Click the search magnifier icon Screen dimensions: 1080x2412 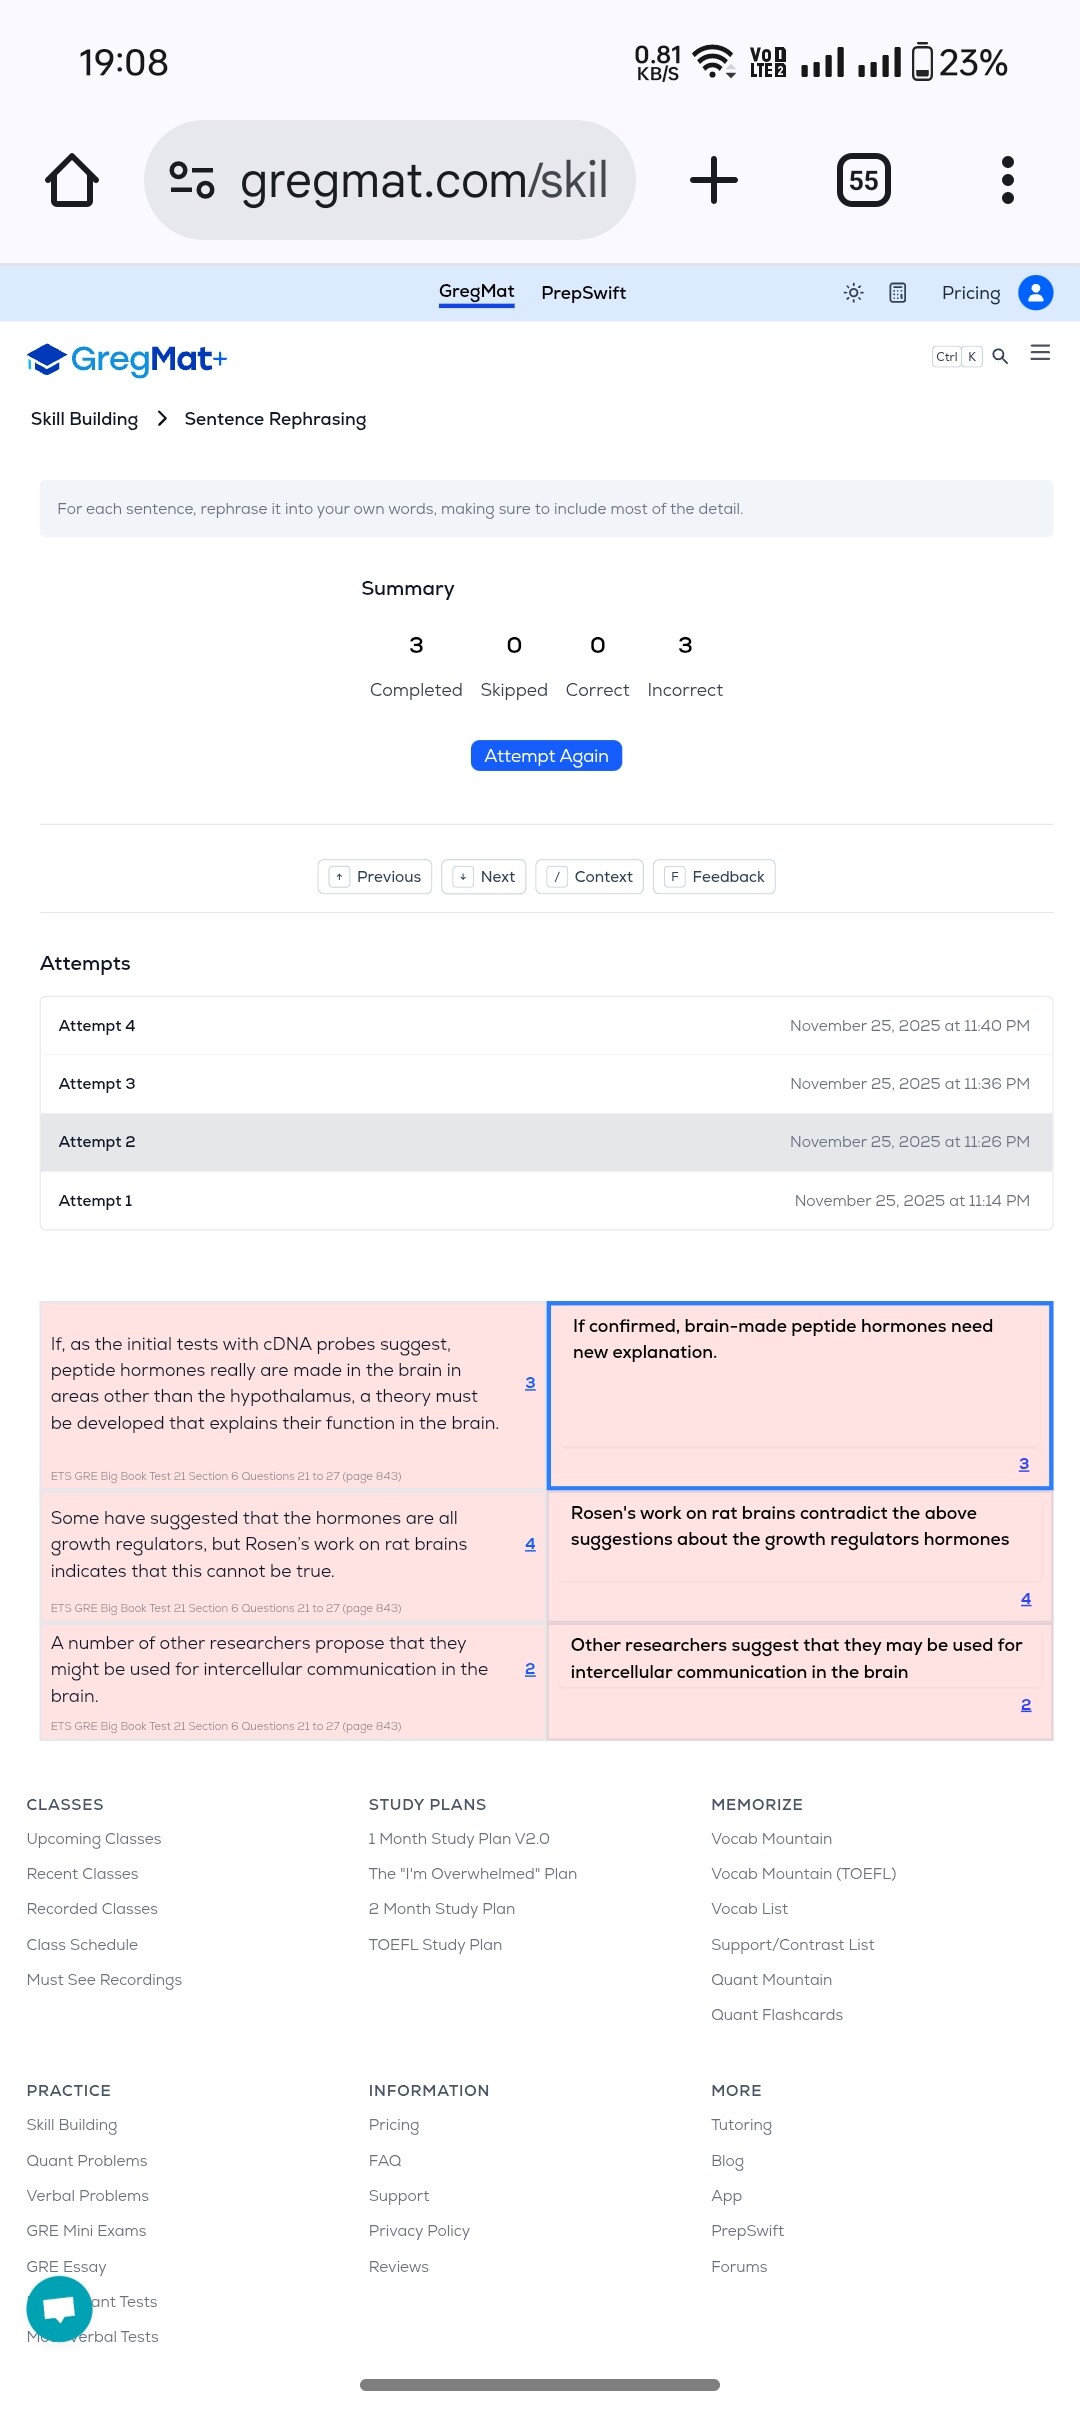coord(1000,356)
